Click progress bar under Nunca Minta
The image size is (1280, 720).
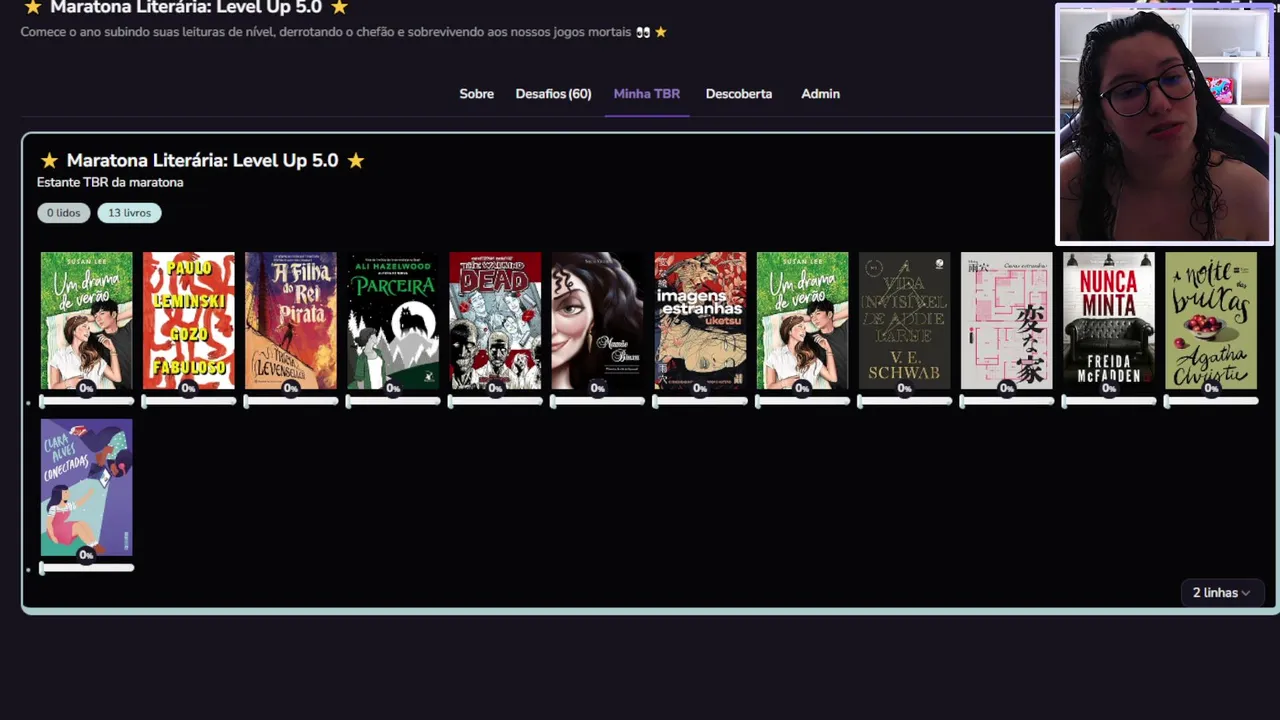[1108, 401]
